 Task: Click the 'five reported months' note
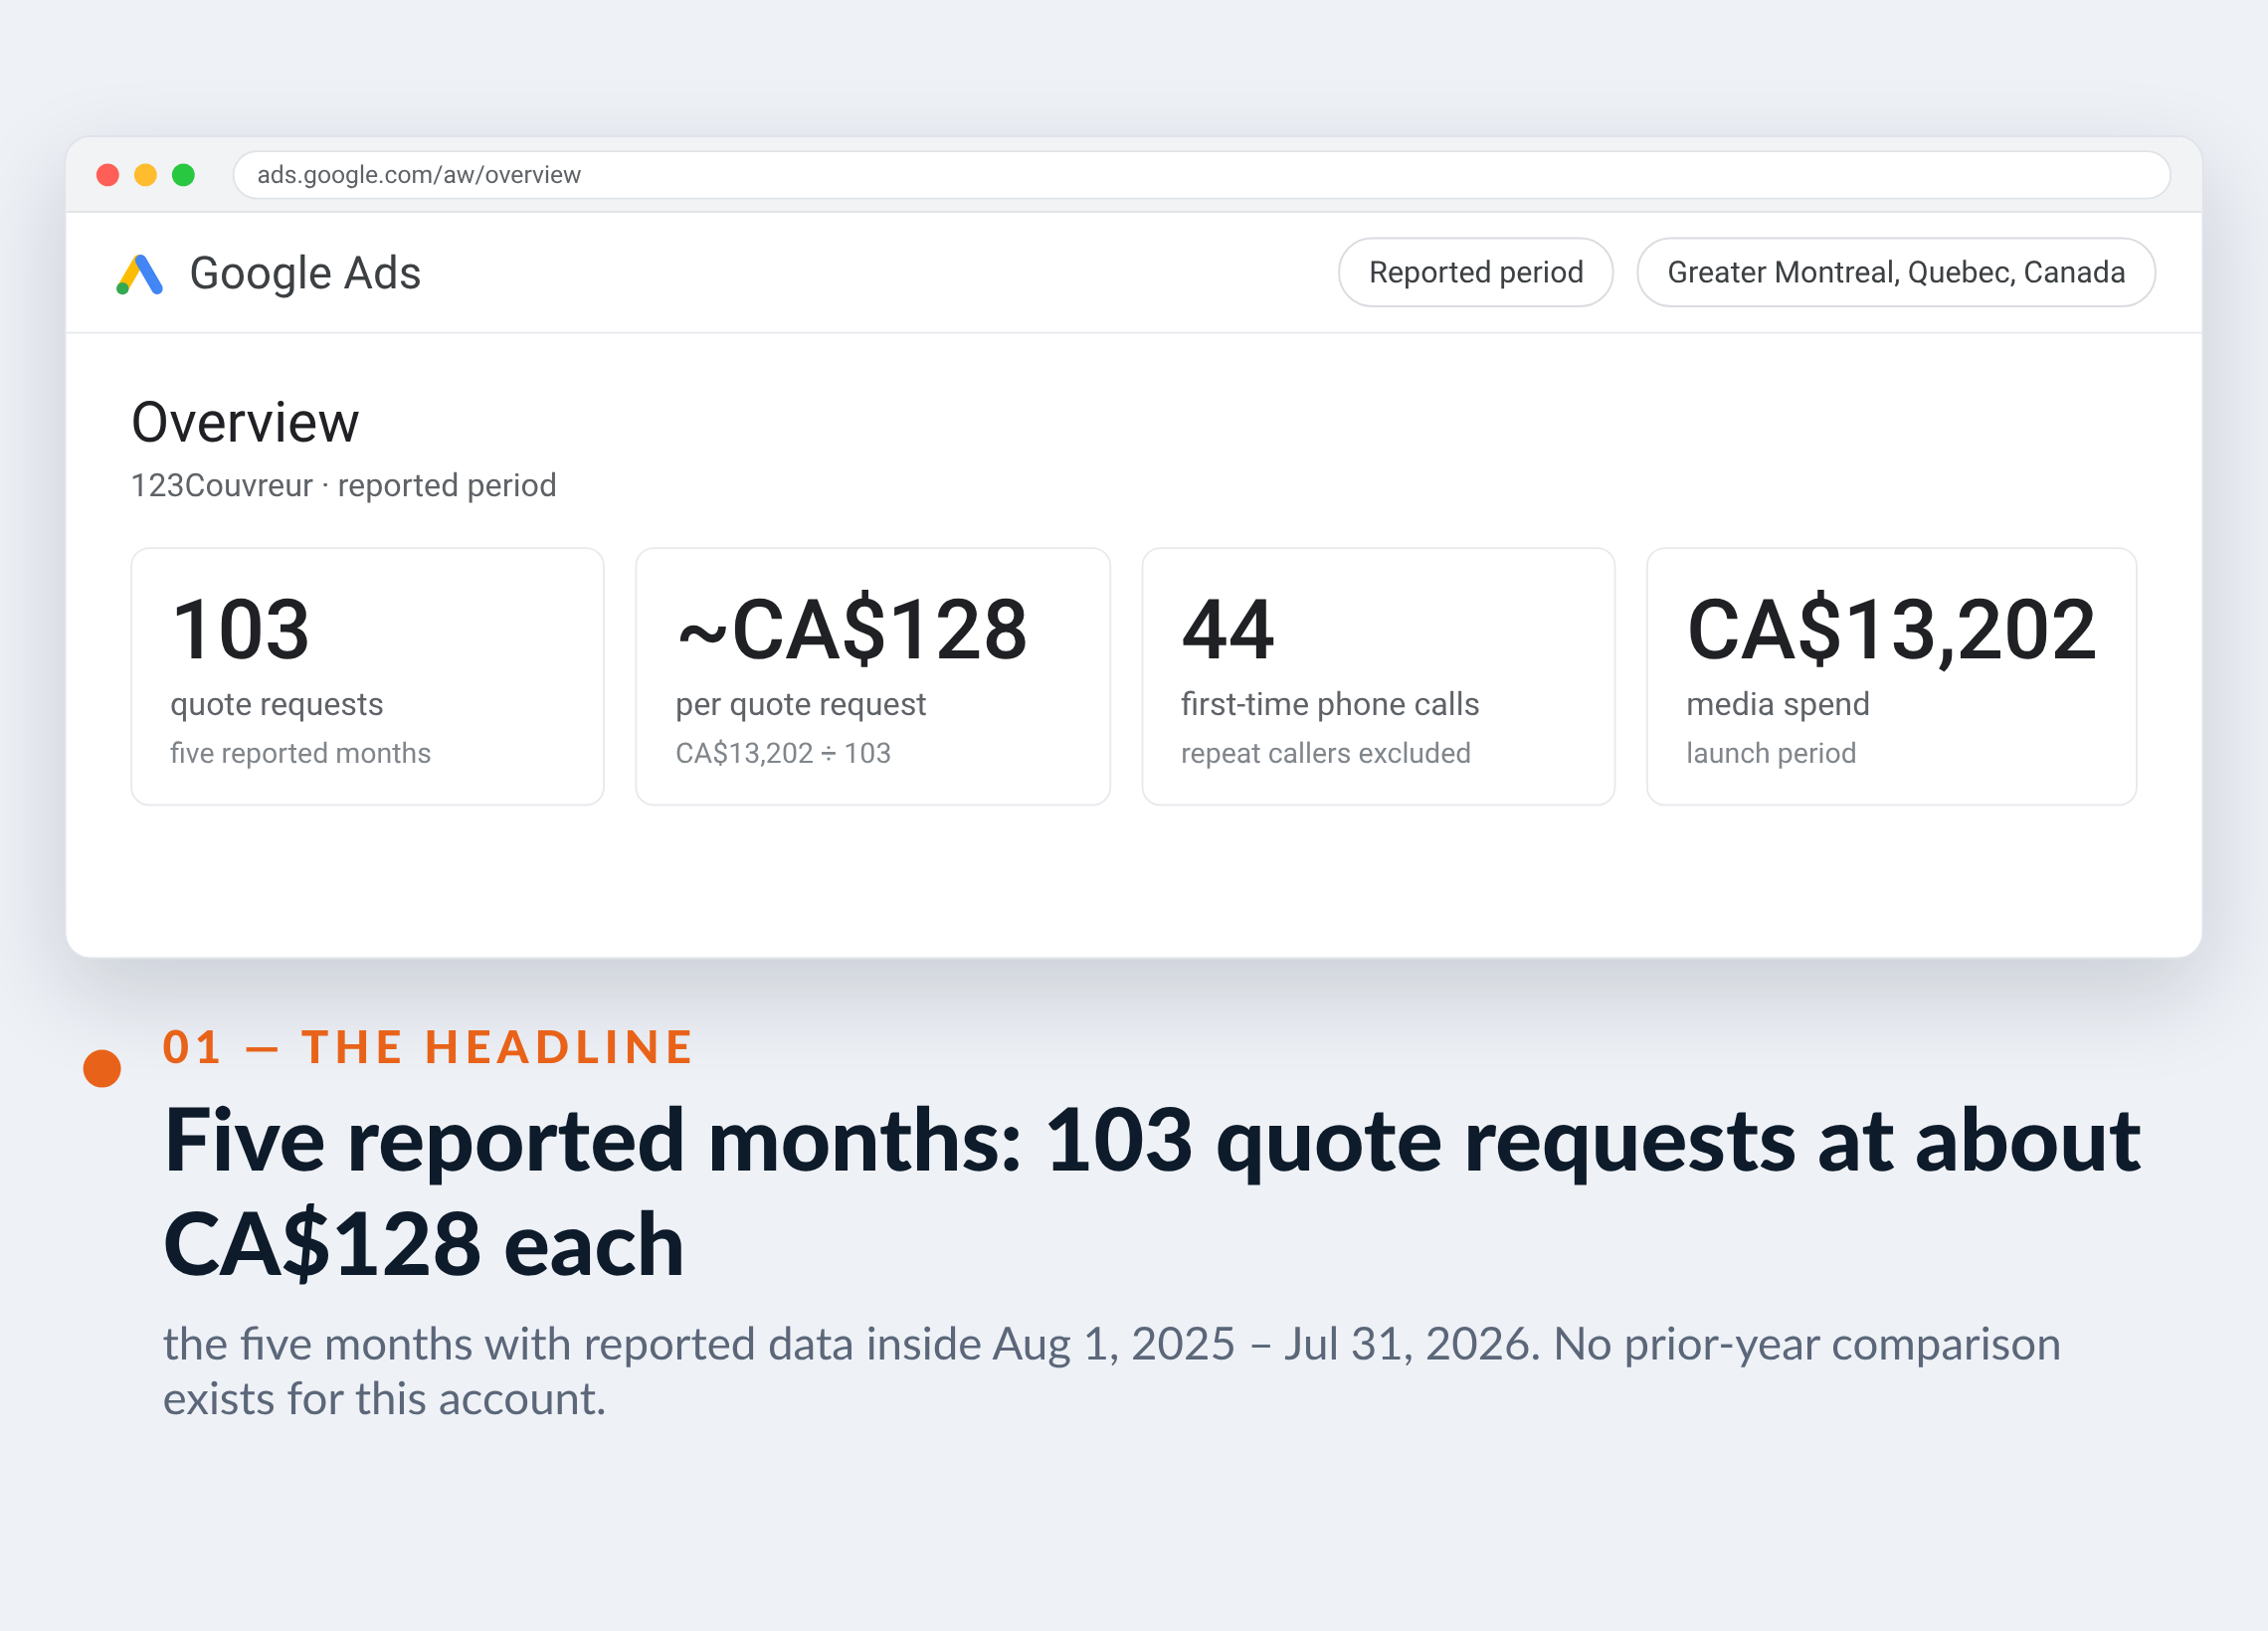coord(300,753)
